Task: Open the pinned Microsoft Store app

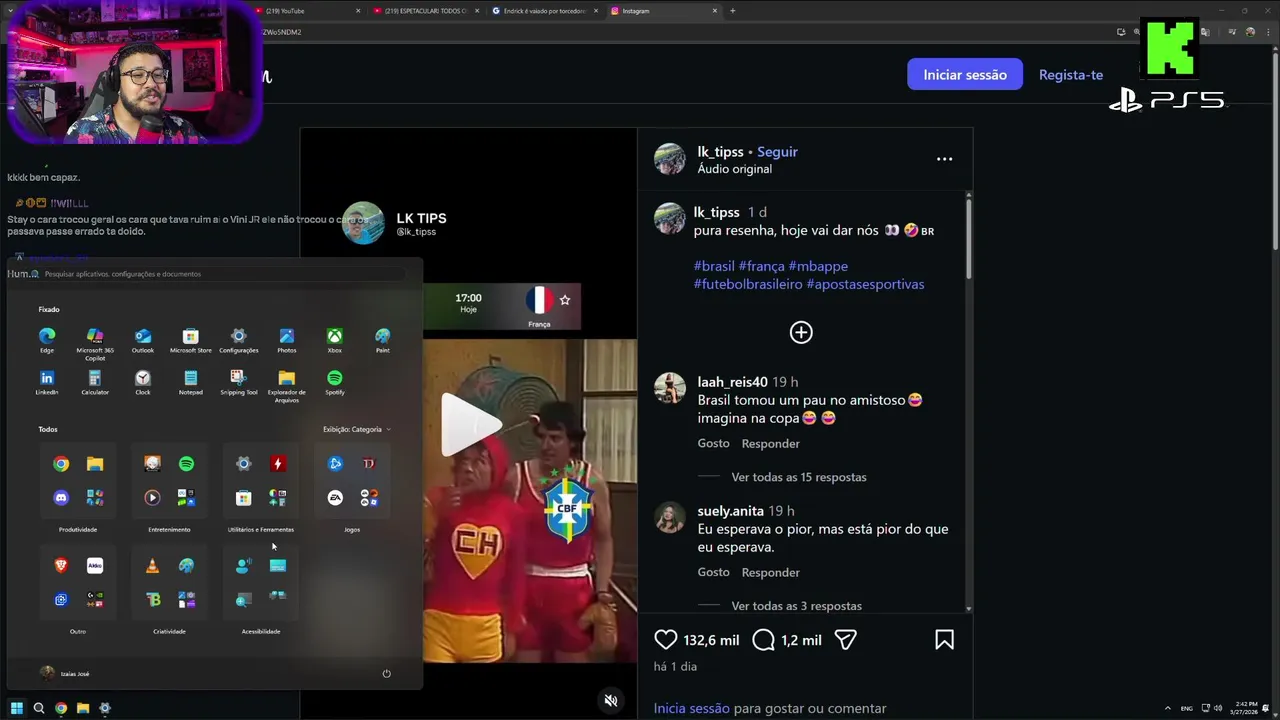Action: [x=191, y=340]
